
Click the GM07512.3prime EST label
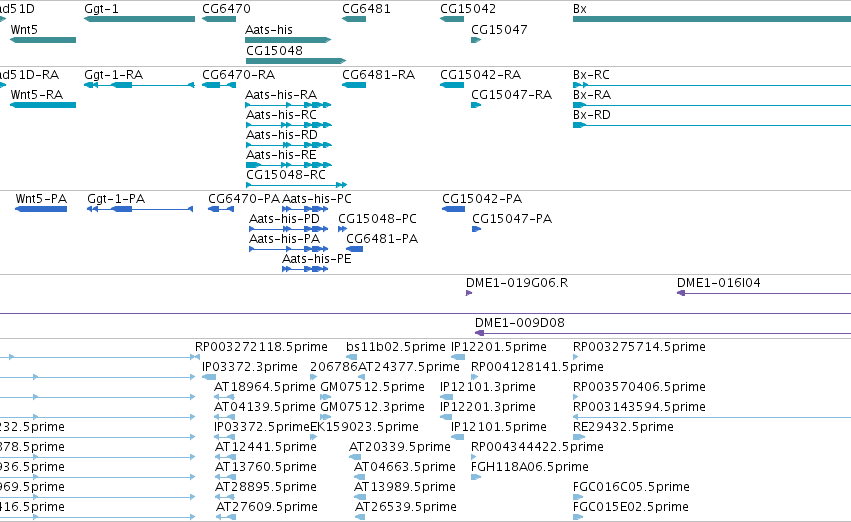372,408
